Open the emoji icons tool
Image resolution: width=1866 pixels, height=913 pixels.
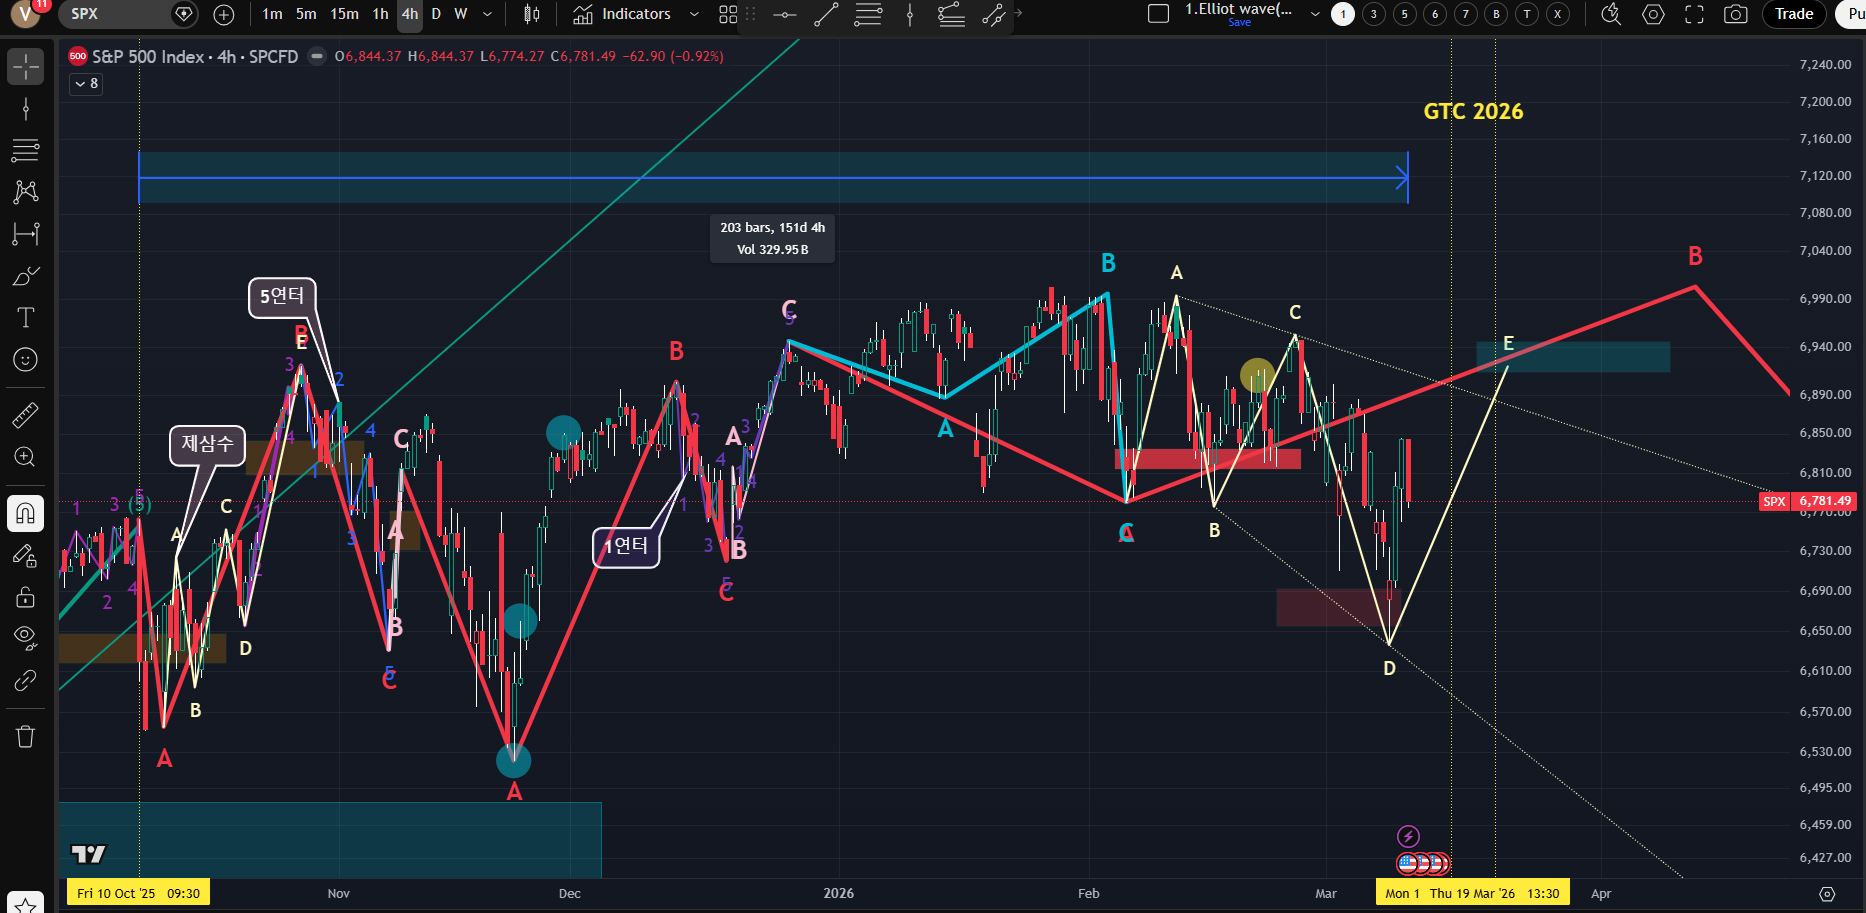[x=26, y=360]
